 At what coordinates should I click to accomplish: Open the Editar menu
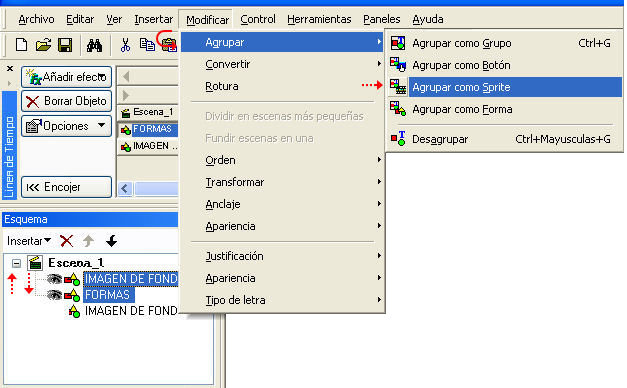tap(80, 19)
